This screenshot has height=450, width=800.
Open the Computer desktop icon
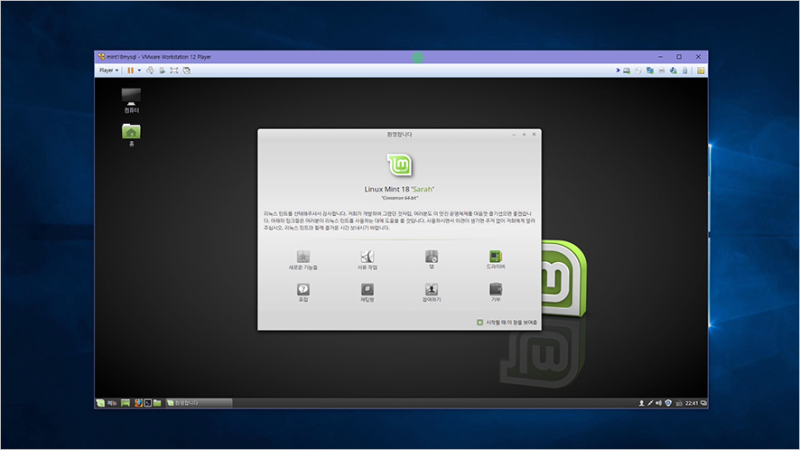point(131,100)
